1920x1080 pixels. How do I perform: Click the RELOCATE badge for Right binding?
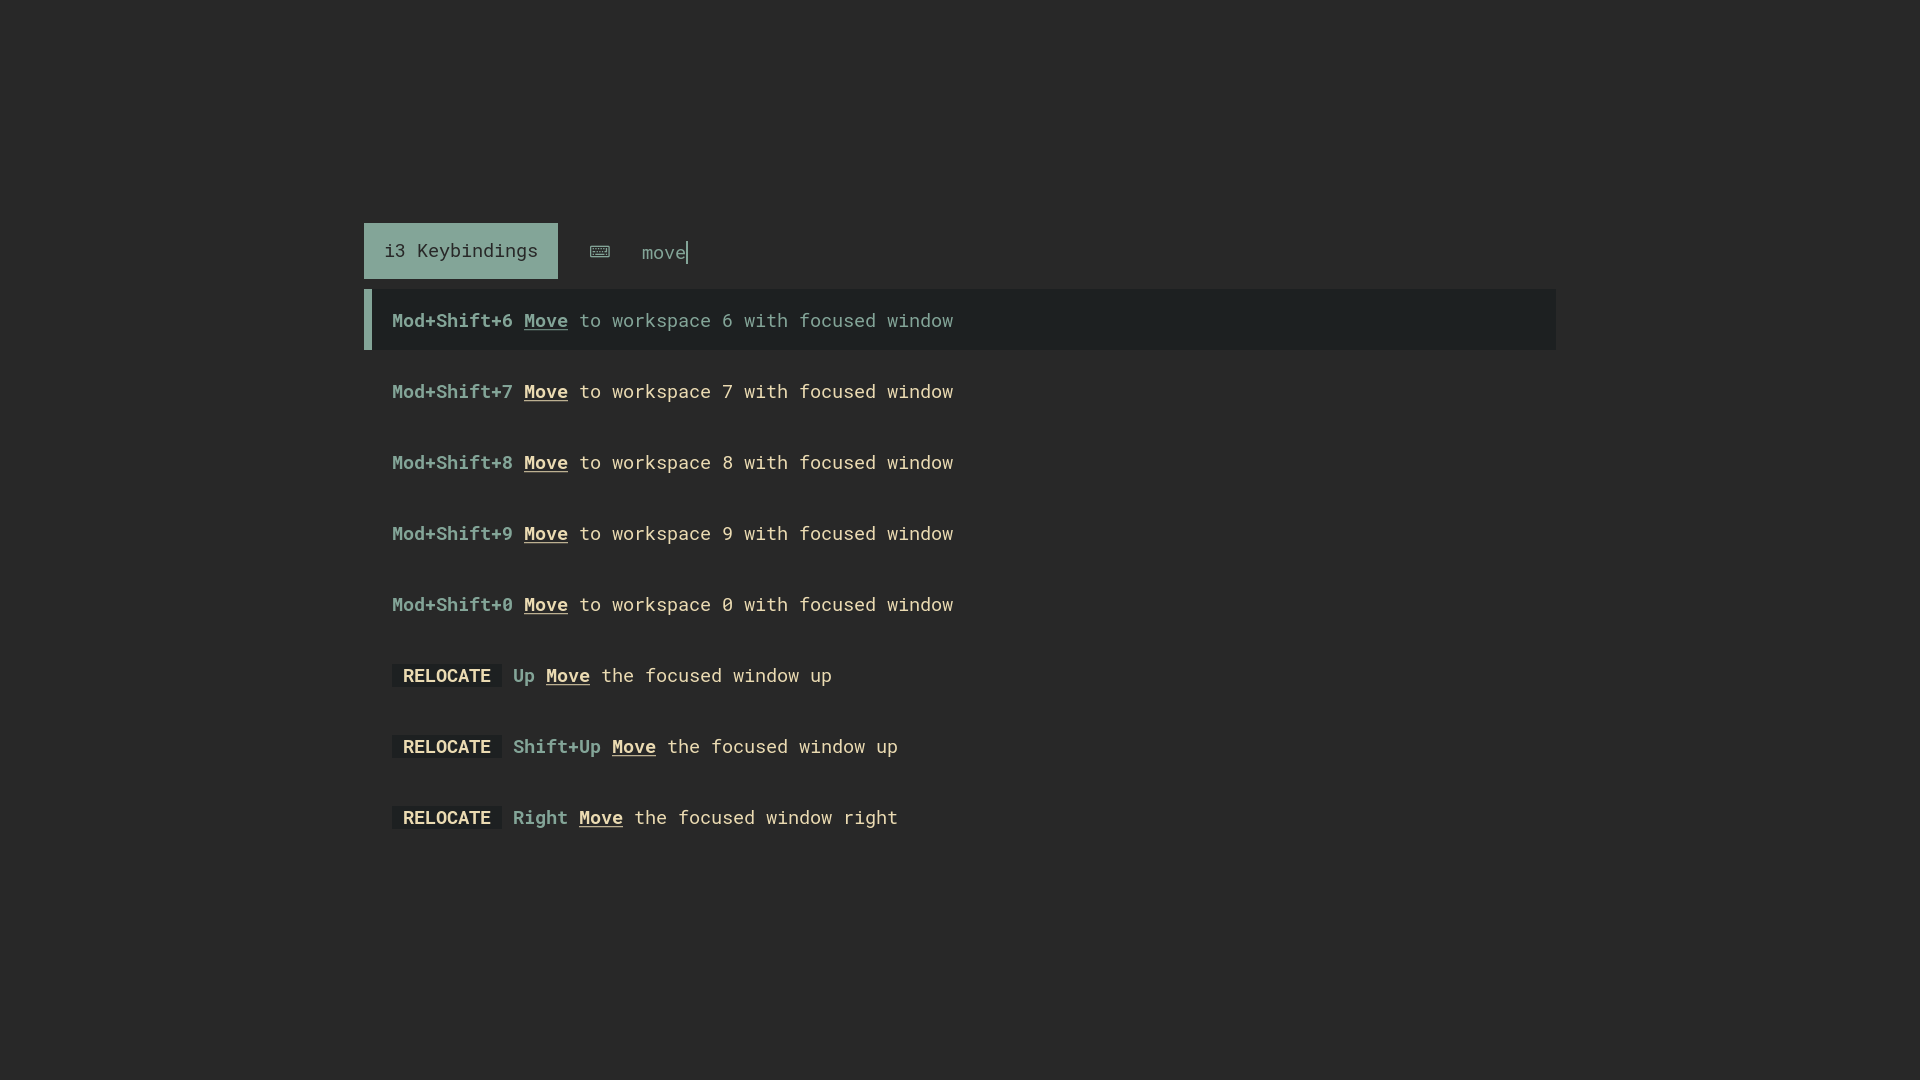(446, 818)
